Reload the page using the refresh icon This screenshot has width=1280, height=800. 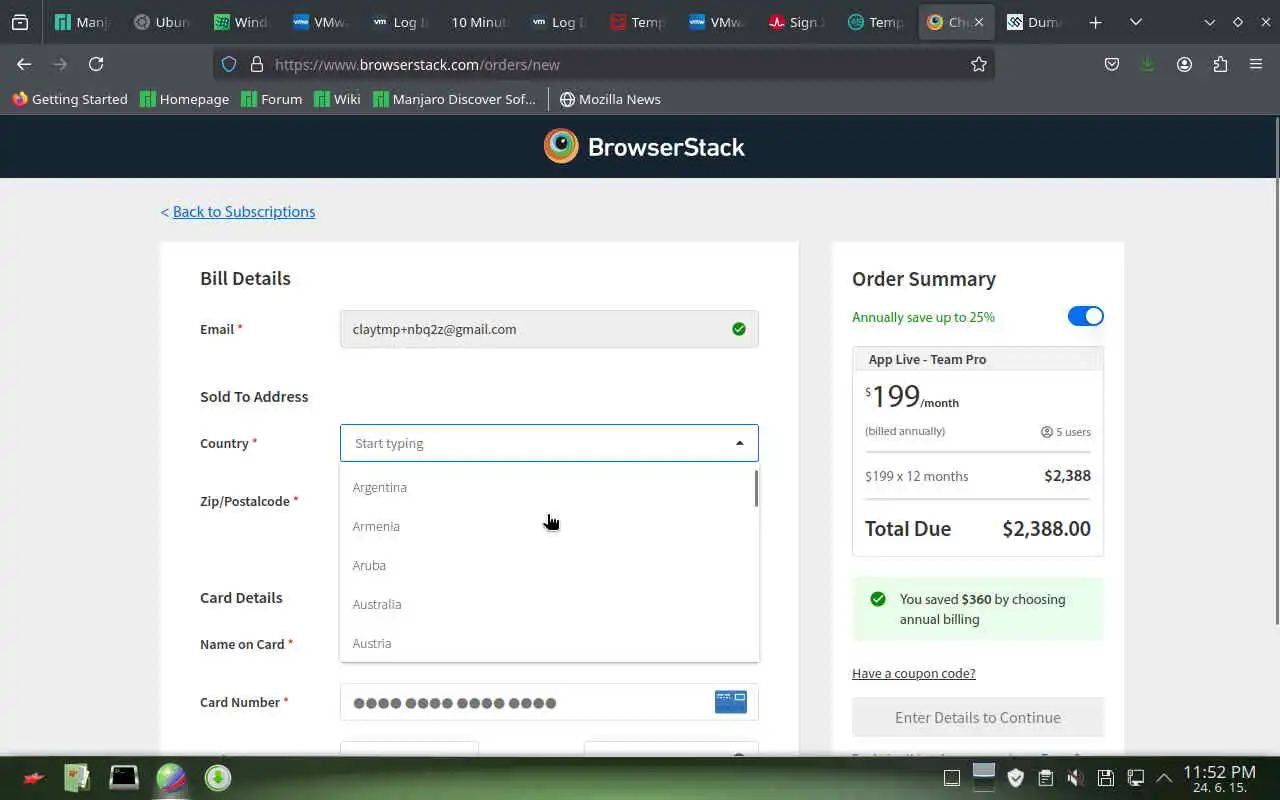[x=96, y=64]
